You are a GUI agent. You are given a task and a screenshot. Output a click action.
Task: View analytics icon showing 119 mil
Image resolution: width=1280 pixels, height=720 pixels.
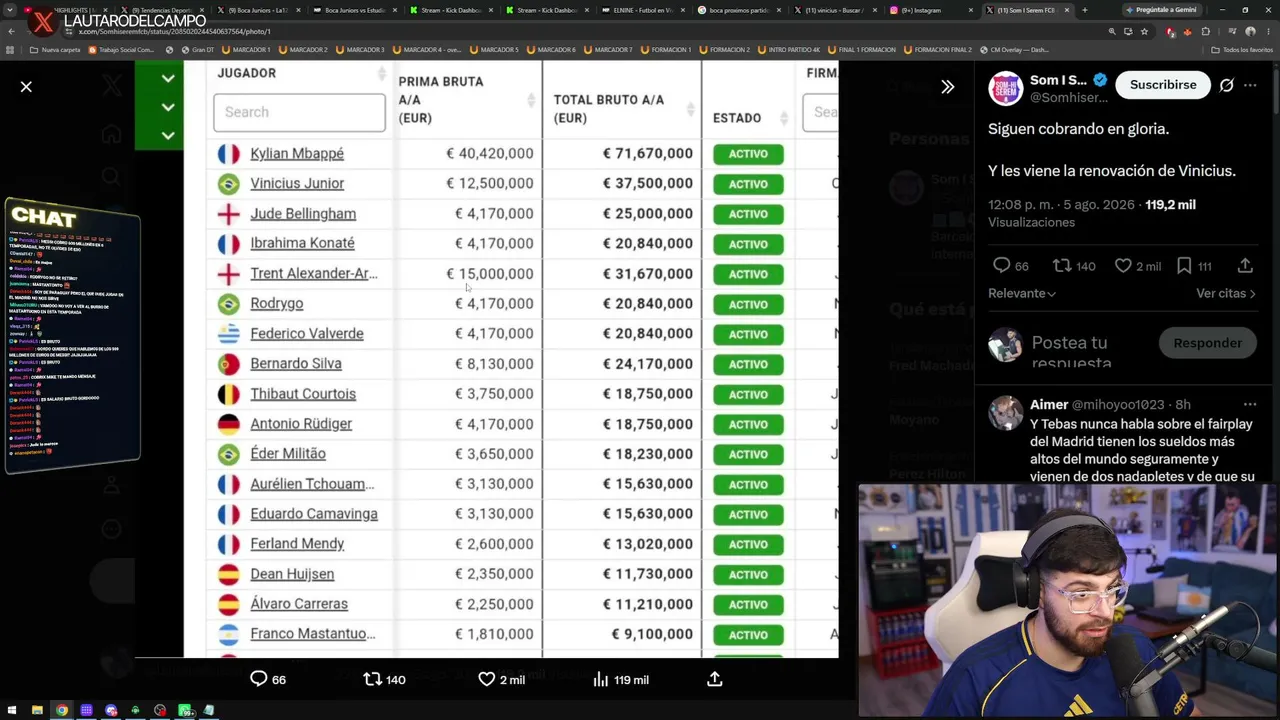click(x=600, y=679)
